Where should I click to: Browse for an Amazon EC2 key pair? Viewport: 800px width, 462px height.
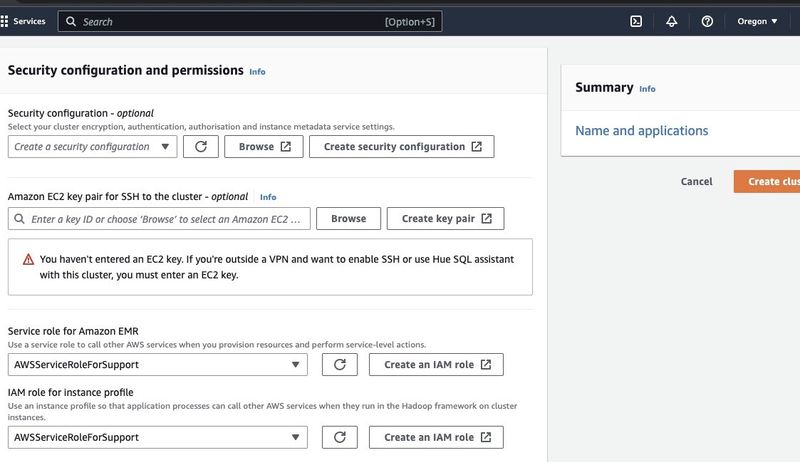tap(348, 218)
